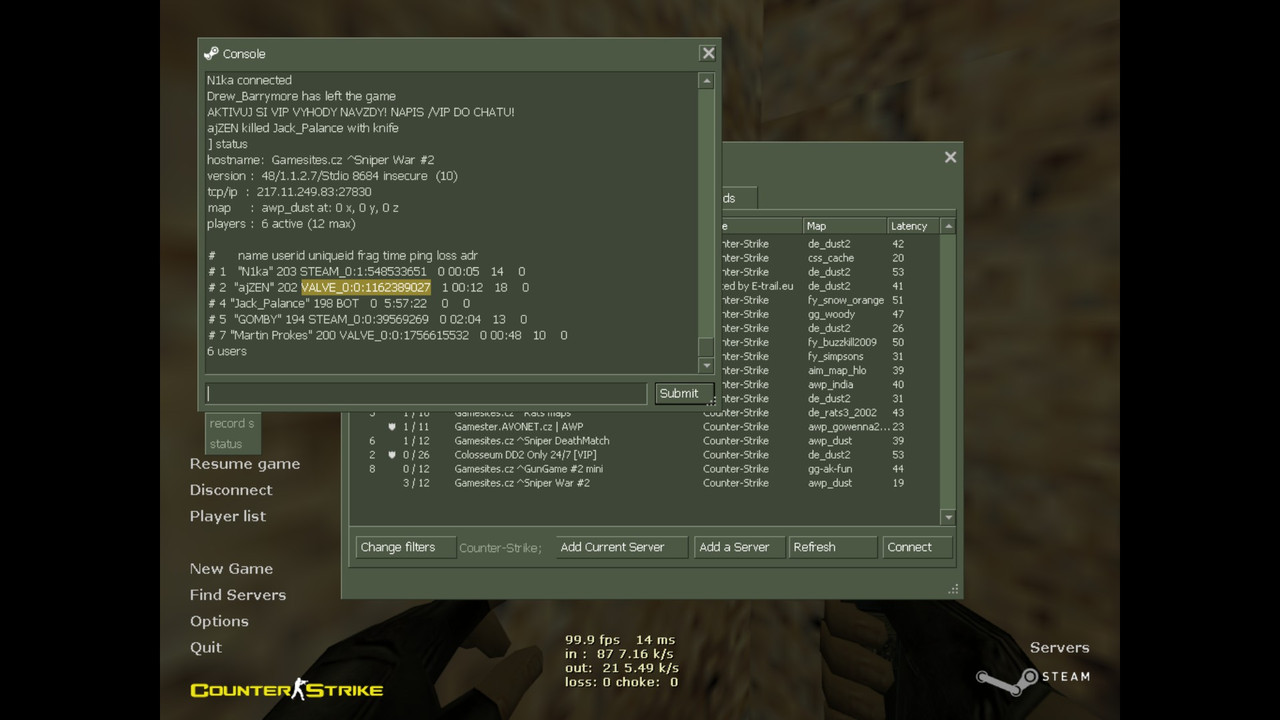Screen dimensions: 1280x720
Task: Click console hostname line Gamesites.cz ^Sniper War #2
Action: [320, 160]
